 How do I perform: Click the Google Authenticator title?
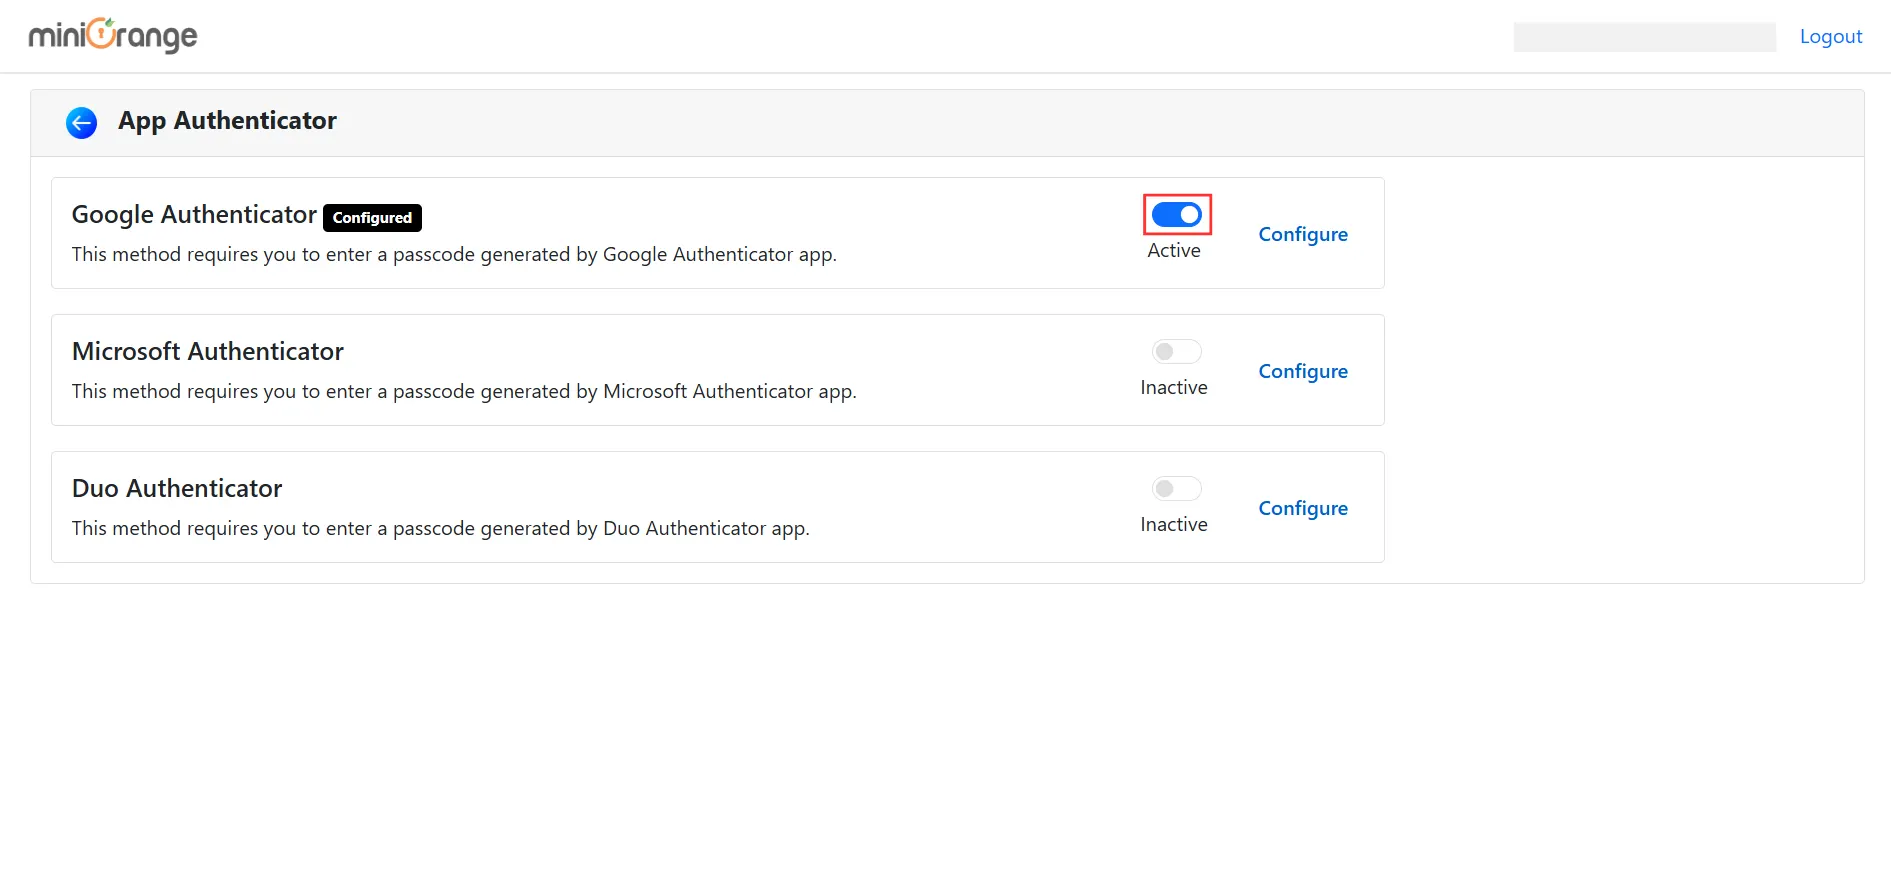coord(194,215)
